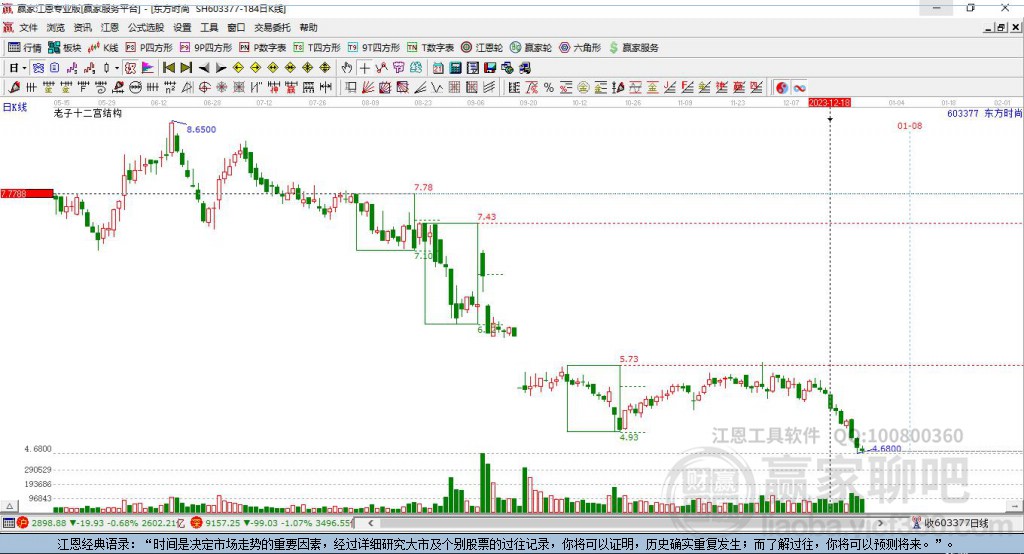
Task: Select the first yellow diamond left-arrow icon
Action: tap(238, 68)
